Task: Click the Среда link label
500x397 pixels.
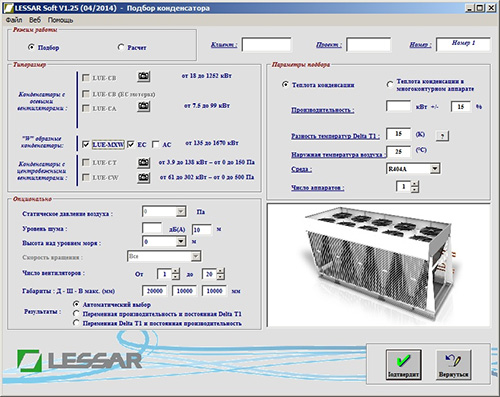Action: click(302, 169)
